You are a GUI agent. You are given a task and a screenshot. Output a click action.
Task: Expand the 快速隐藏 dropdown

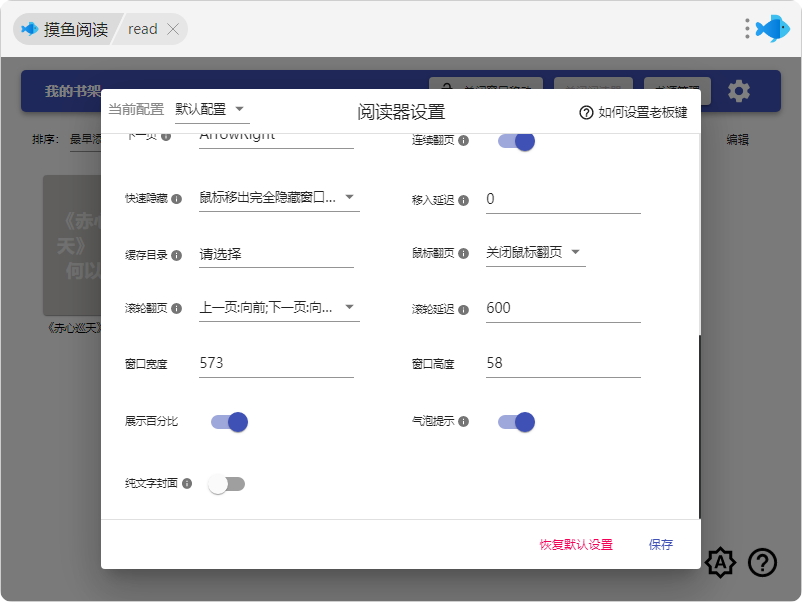(279, 198)
